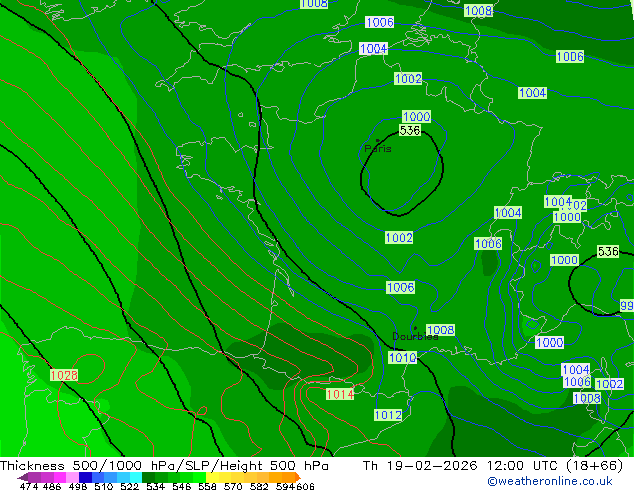Pick the orange arrow end of legend
The image size is (634, 490).
coord(298,477)
